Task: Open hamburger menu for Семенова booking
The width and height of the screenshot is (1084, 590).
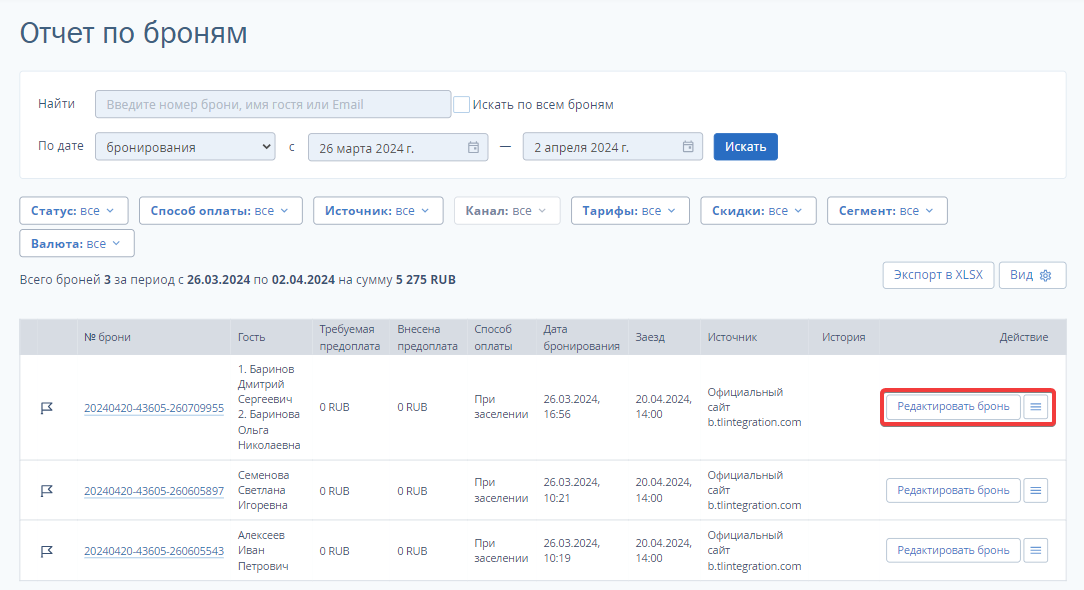Action: pyautogui.click(x=1036, y=490)
